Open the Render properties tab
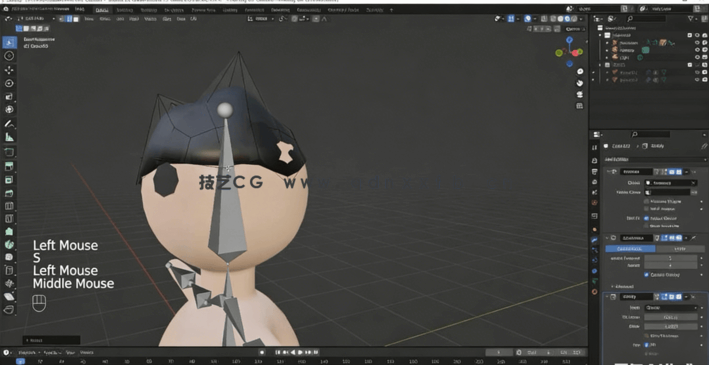This screenshot has width=709, height=365. coord(595,161)
